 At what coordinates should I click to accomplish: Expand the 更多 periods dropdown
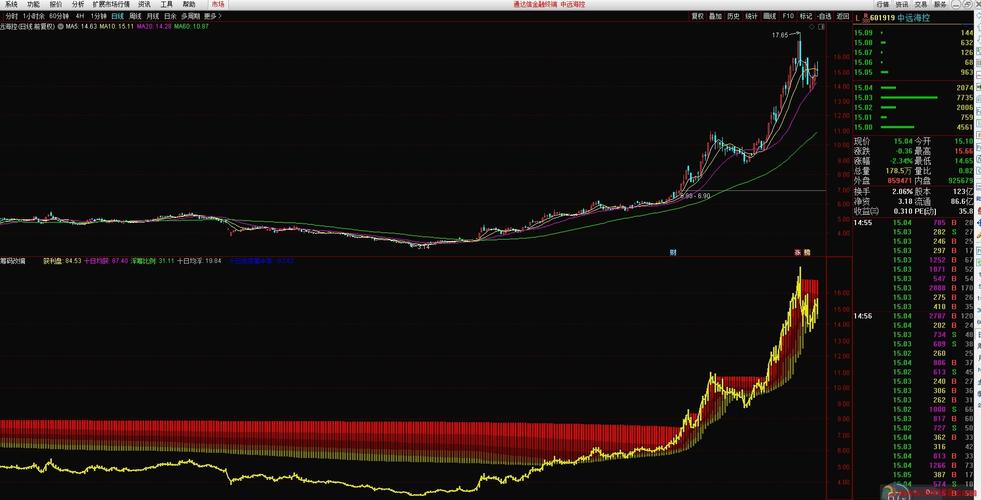tap(213, 17)
